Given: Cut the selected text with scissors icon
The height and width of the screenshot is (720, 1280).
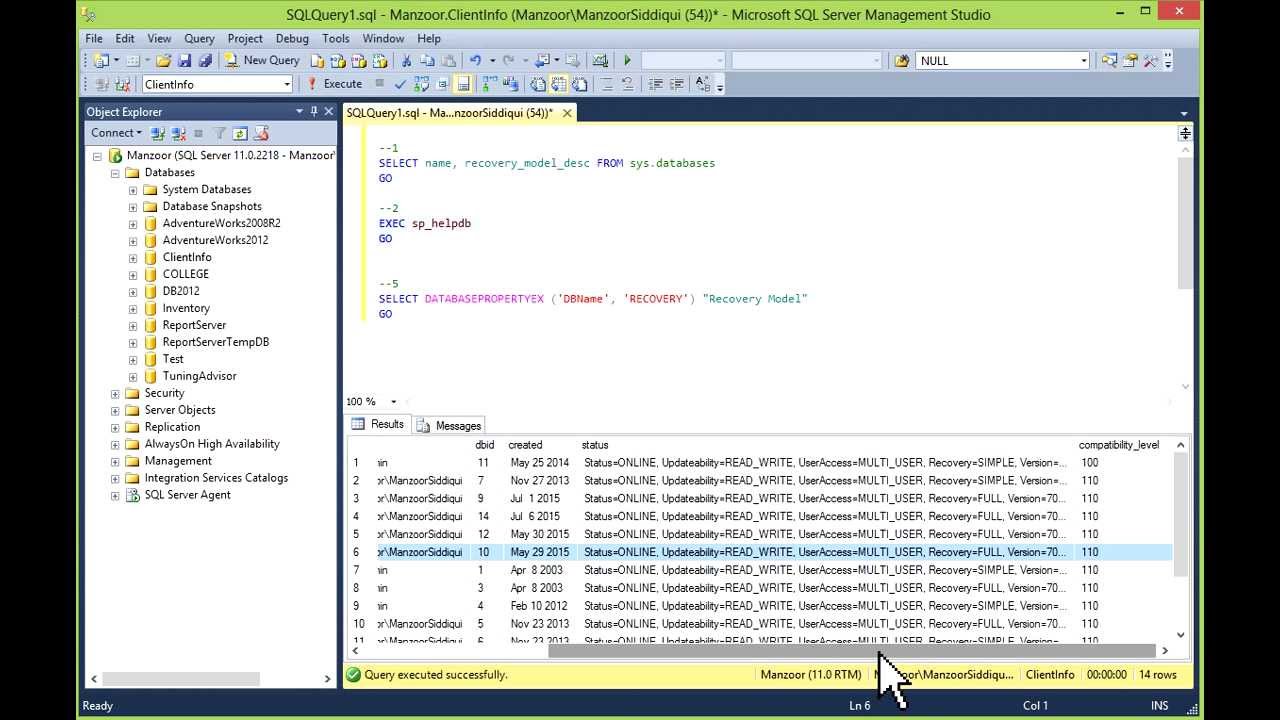Looking at the screenshot, I should 406,60.
